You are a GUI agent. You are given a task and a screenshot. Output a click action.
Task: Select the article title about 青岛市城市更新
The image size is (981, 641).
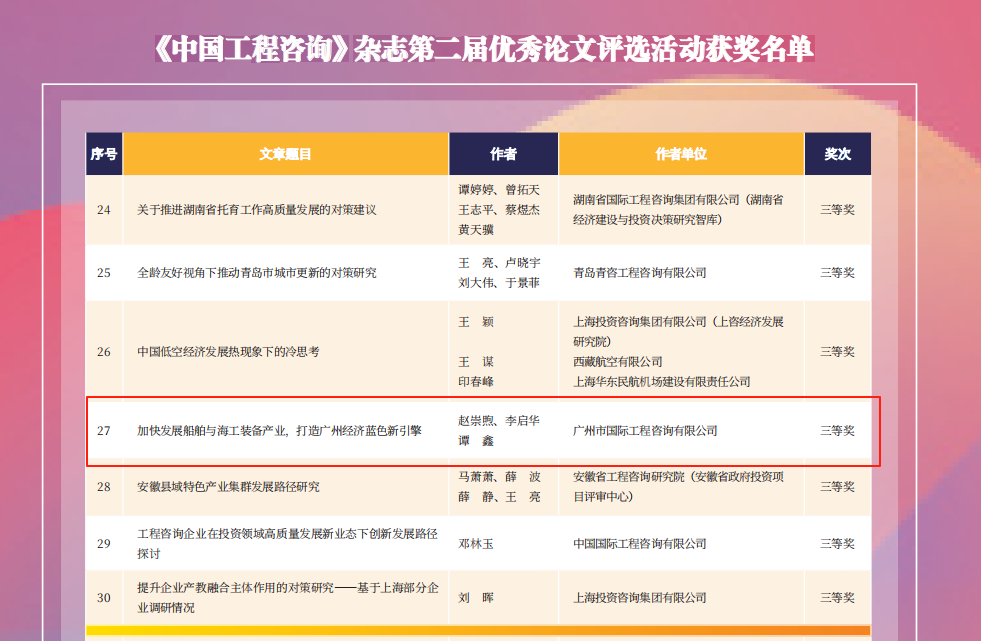[256, 272]
